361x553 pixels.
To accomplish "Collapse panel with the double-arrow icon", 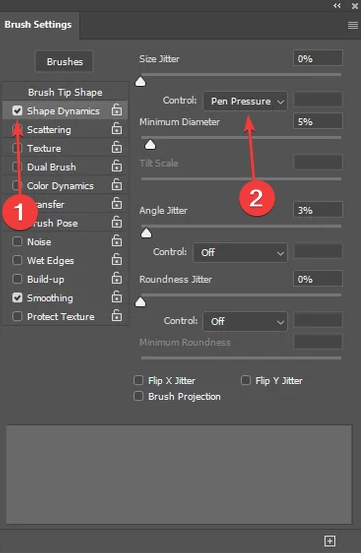I will click(337, 6).
